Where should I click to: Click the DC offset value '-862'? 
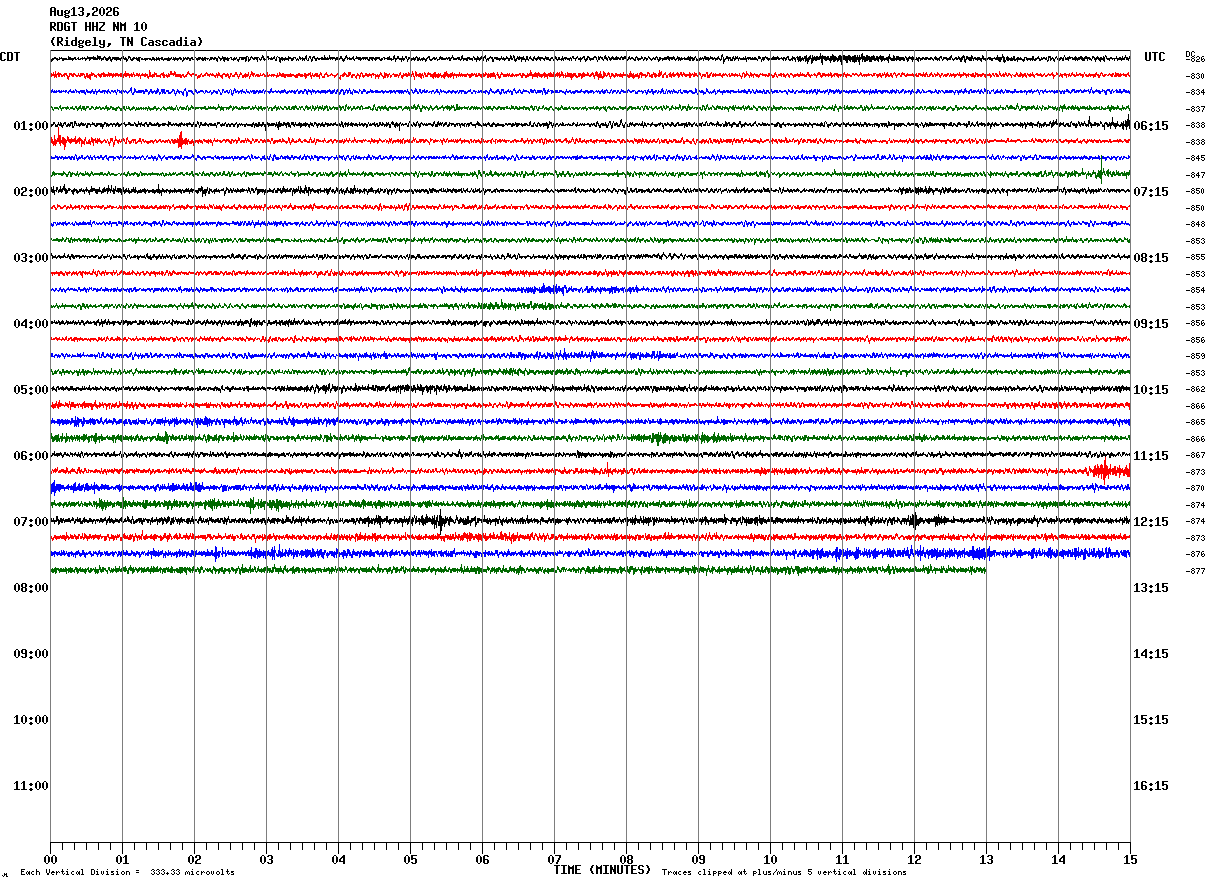click(x=1196, y=389)
